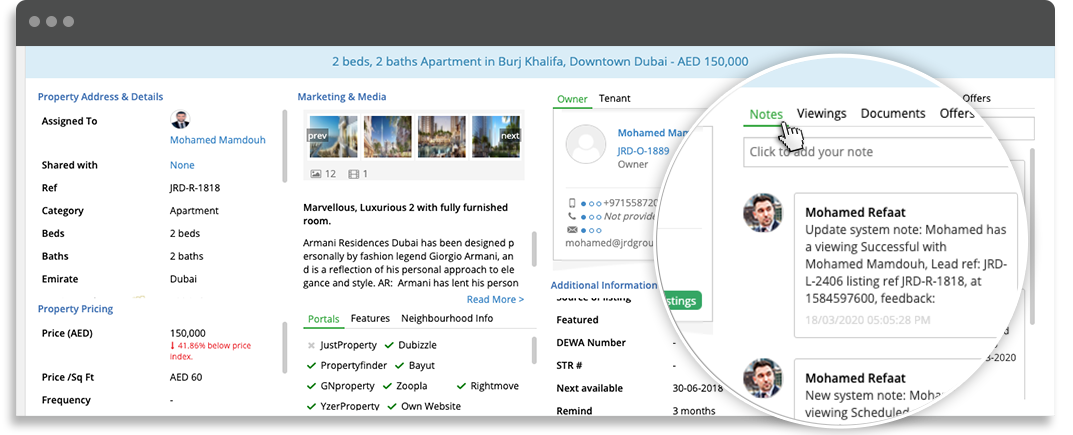Open the second property photo with the tall tower
This screenshot has height=435, width=1073.
[x=387, y=137]
